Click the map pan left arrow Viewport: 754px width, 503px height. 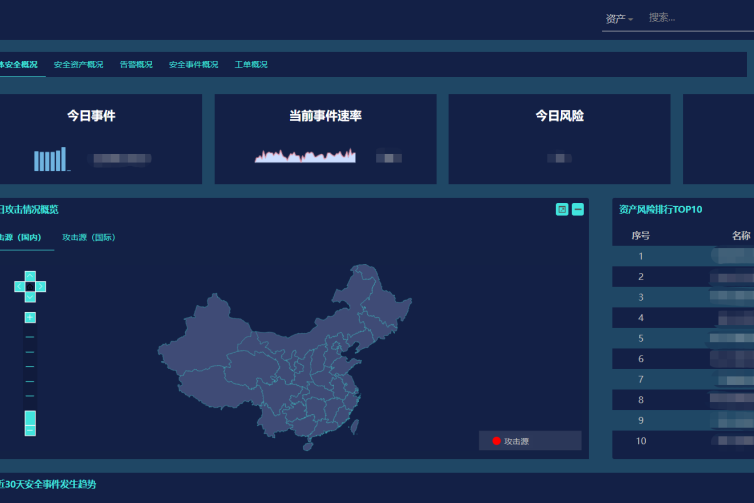(x=19, y=286)
